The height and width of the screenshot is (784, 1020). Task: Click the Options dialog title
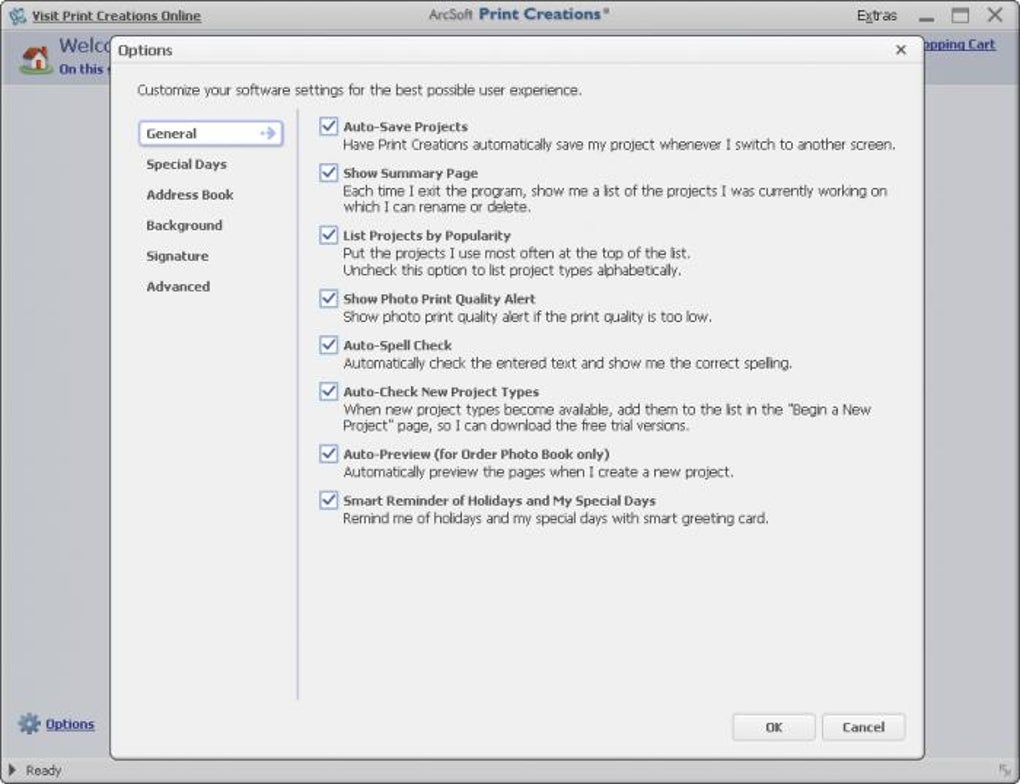coord(145,50)
